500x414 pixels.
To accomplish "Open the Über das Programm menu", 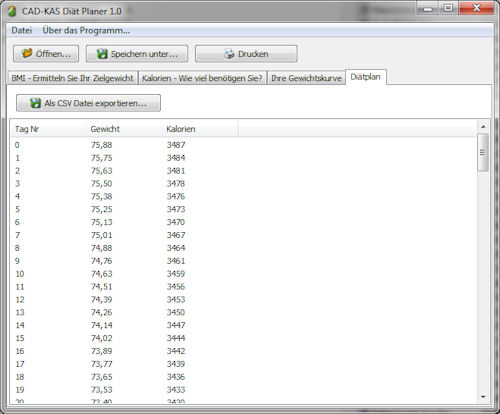I will (x=86, y=30).
